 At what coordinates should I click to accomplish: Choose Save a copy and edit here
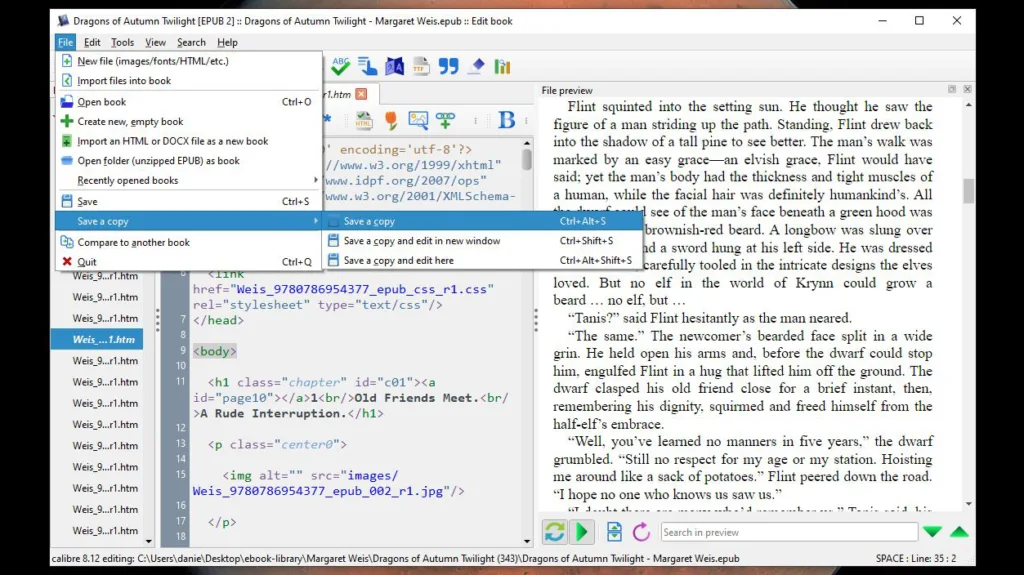[483, 260]
